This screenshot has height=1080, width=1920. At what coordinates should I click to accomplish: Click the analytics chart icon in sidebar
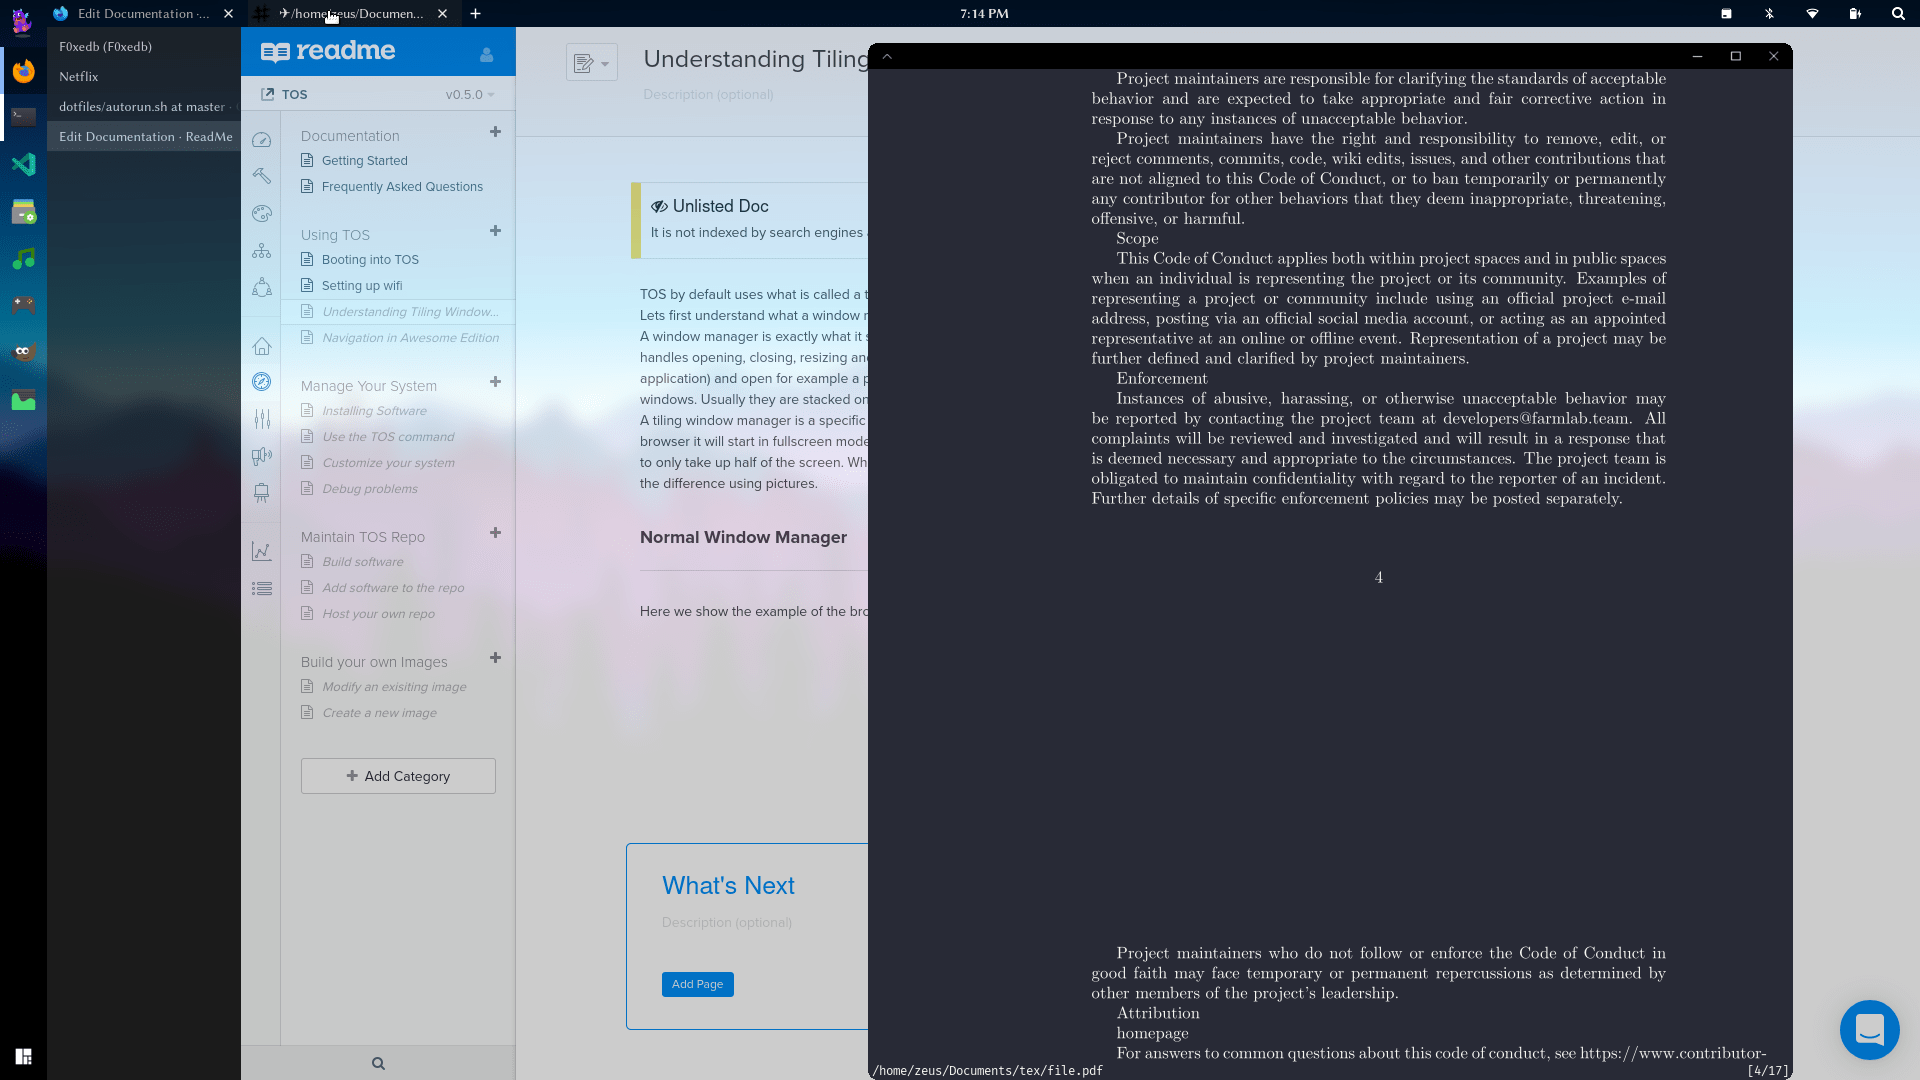pos(261,551)
